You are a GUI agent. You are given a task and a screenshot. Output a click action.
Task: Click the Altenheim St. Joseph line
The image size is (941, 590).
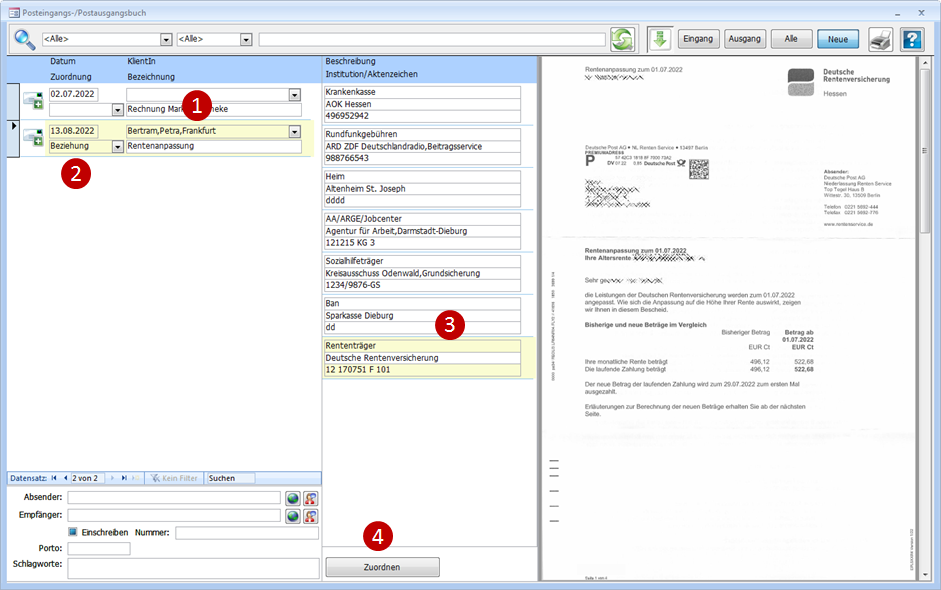tap(422, 188)
